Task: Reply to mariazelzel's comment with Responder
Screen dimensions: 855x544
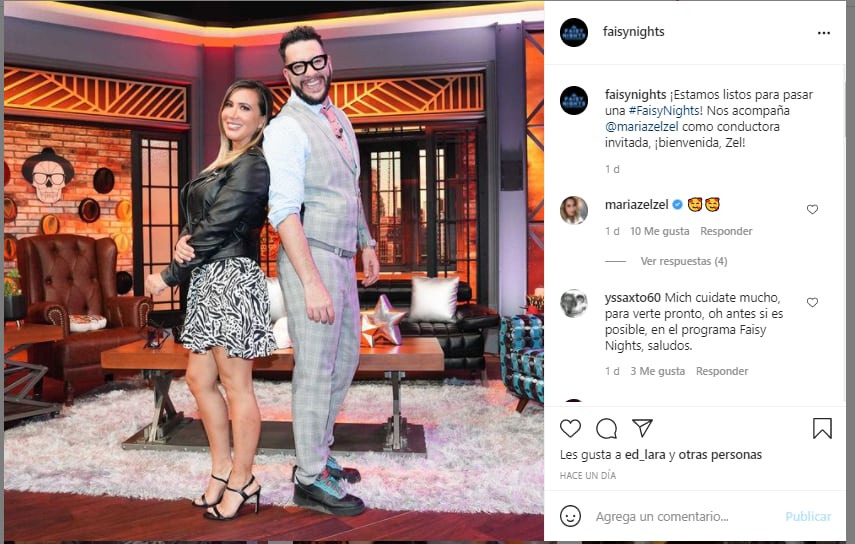Action: [x=726, y=231]
